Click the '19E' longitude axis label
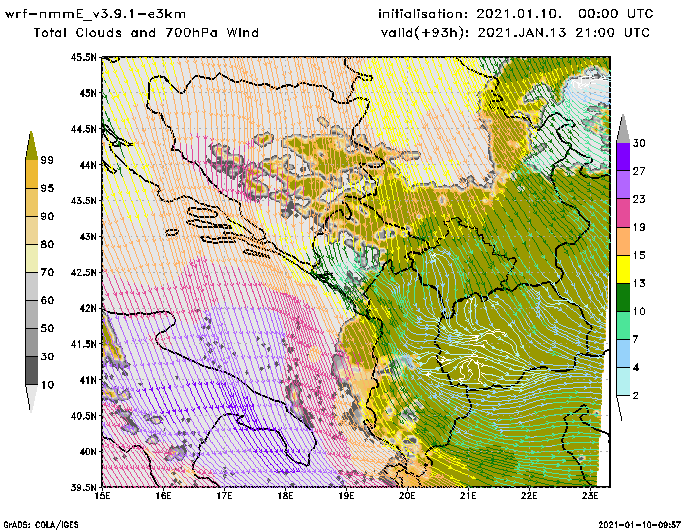This screenshot has height=530, width=700. (x=346, y=496)
